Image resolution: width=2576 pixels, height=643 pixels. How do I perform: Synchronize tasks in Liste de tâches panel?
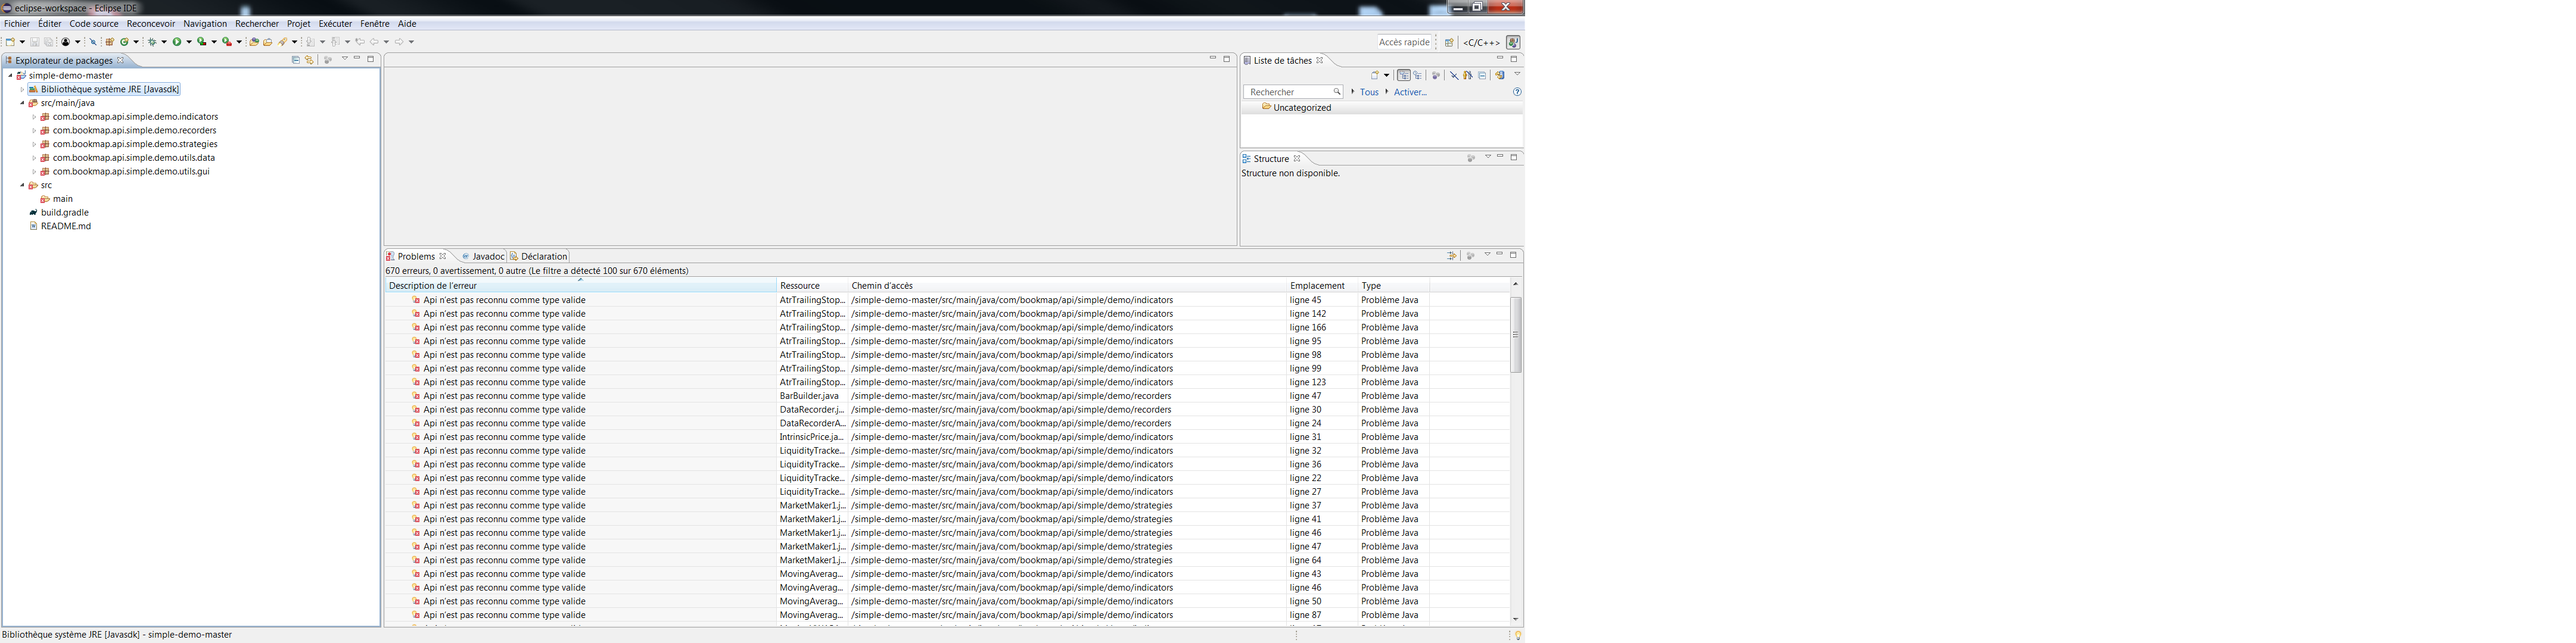(x=1500, y=75)
